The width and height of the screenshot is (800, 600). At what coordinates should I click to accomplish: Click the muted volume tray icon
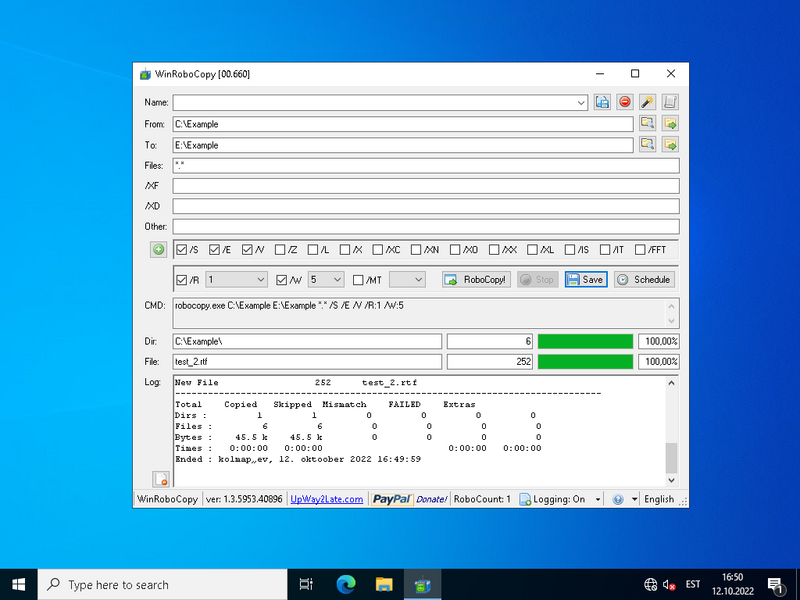[669, 585]
